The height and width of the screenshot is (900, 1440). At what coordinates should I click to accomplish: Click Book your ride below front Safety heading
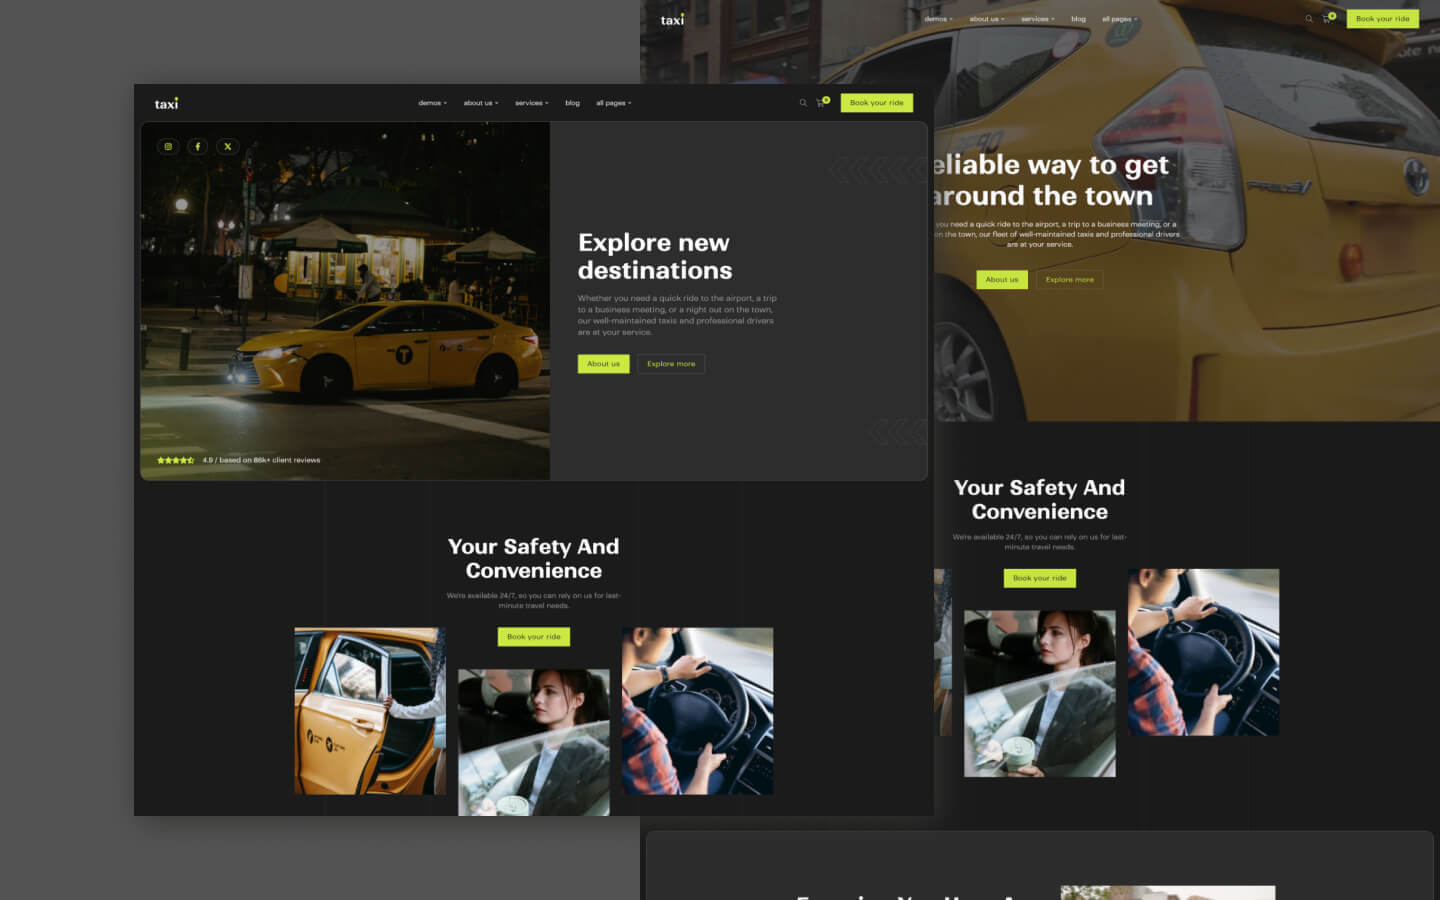pos(534,637)
